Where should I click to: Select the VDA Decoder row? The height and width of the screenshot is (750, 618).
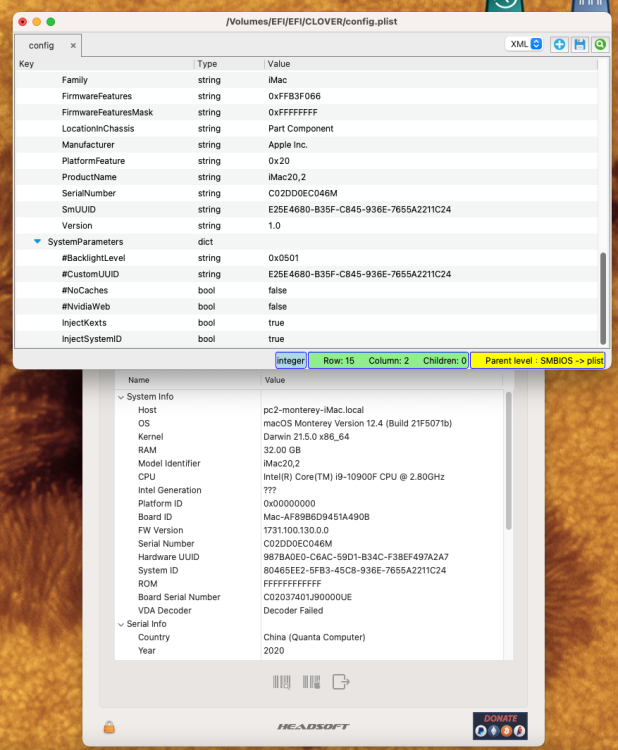pyautogui.click(x=309, y=610)
